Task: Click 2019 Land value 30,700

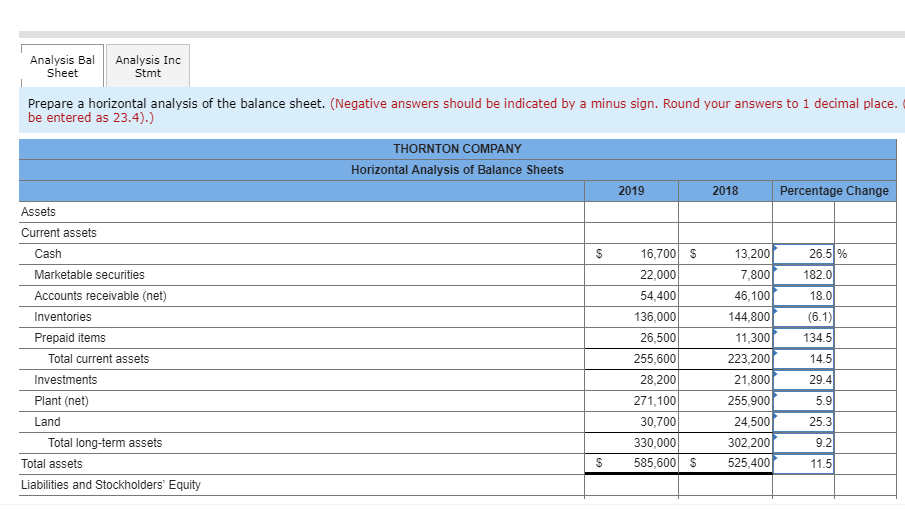Action: (x=658, y=422)
